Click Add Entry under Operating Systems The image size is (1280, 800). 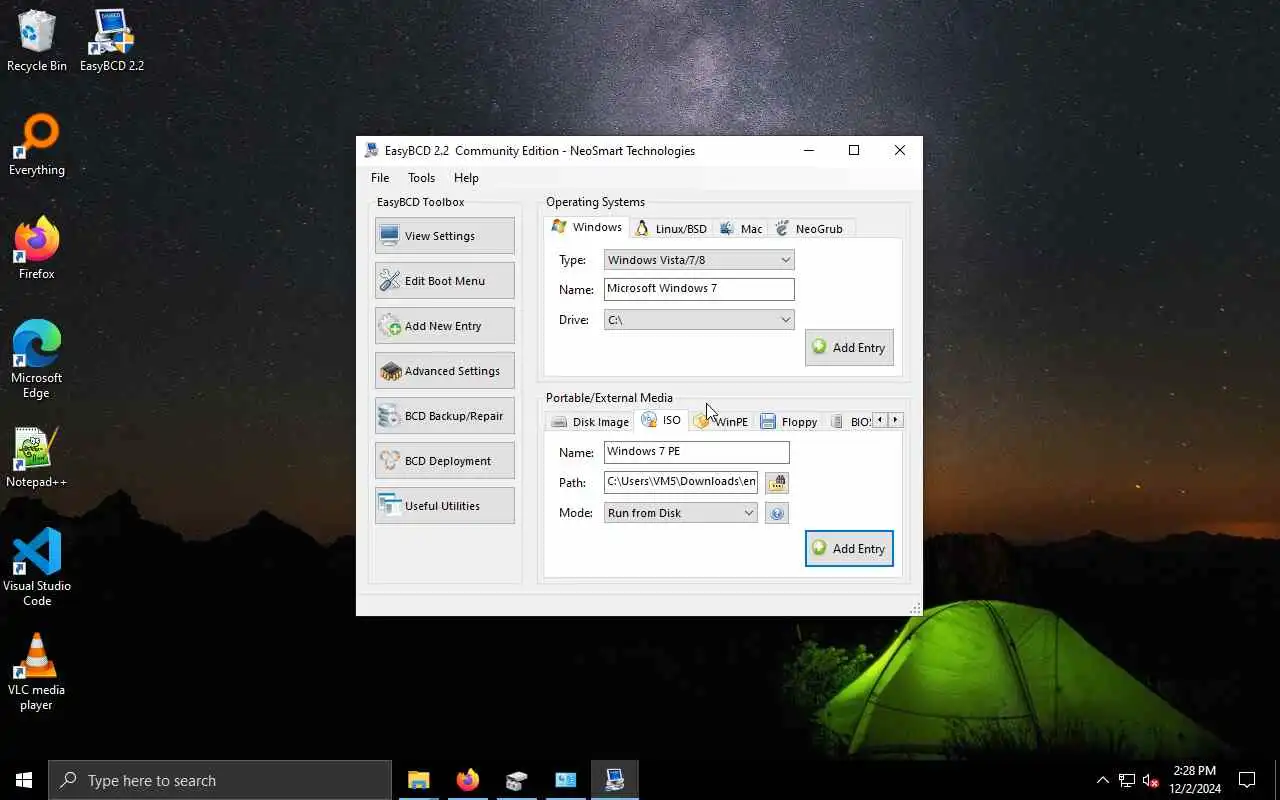pos(849,348)
